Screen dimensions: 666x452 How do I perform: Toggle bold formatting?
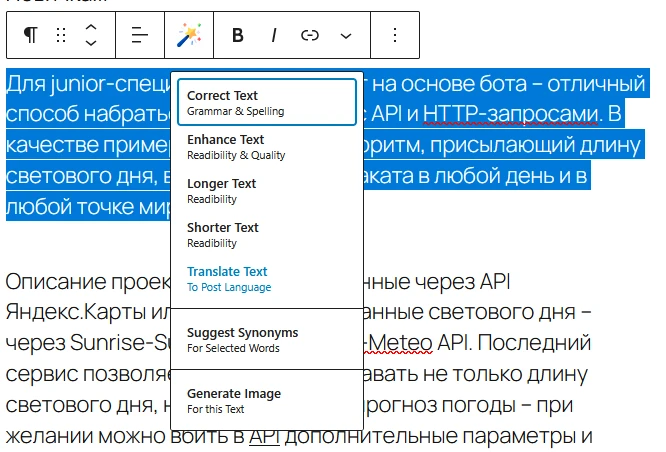click(238, 35)
